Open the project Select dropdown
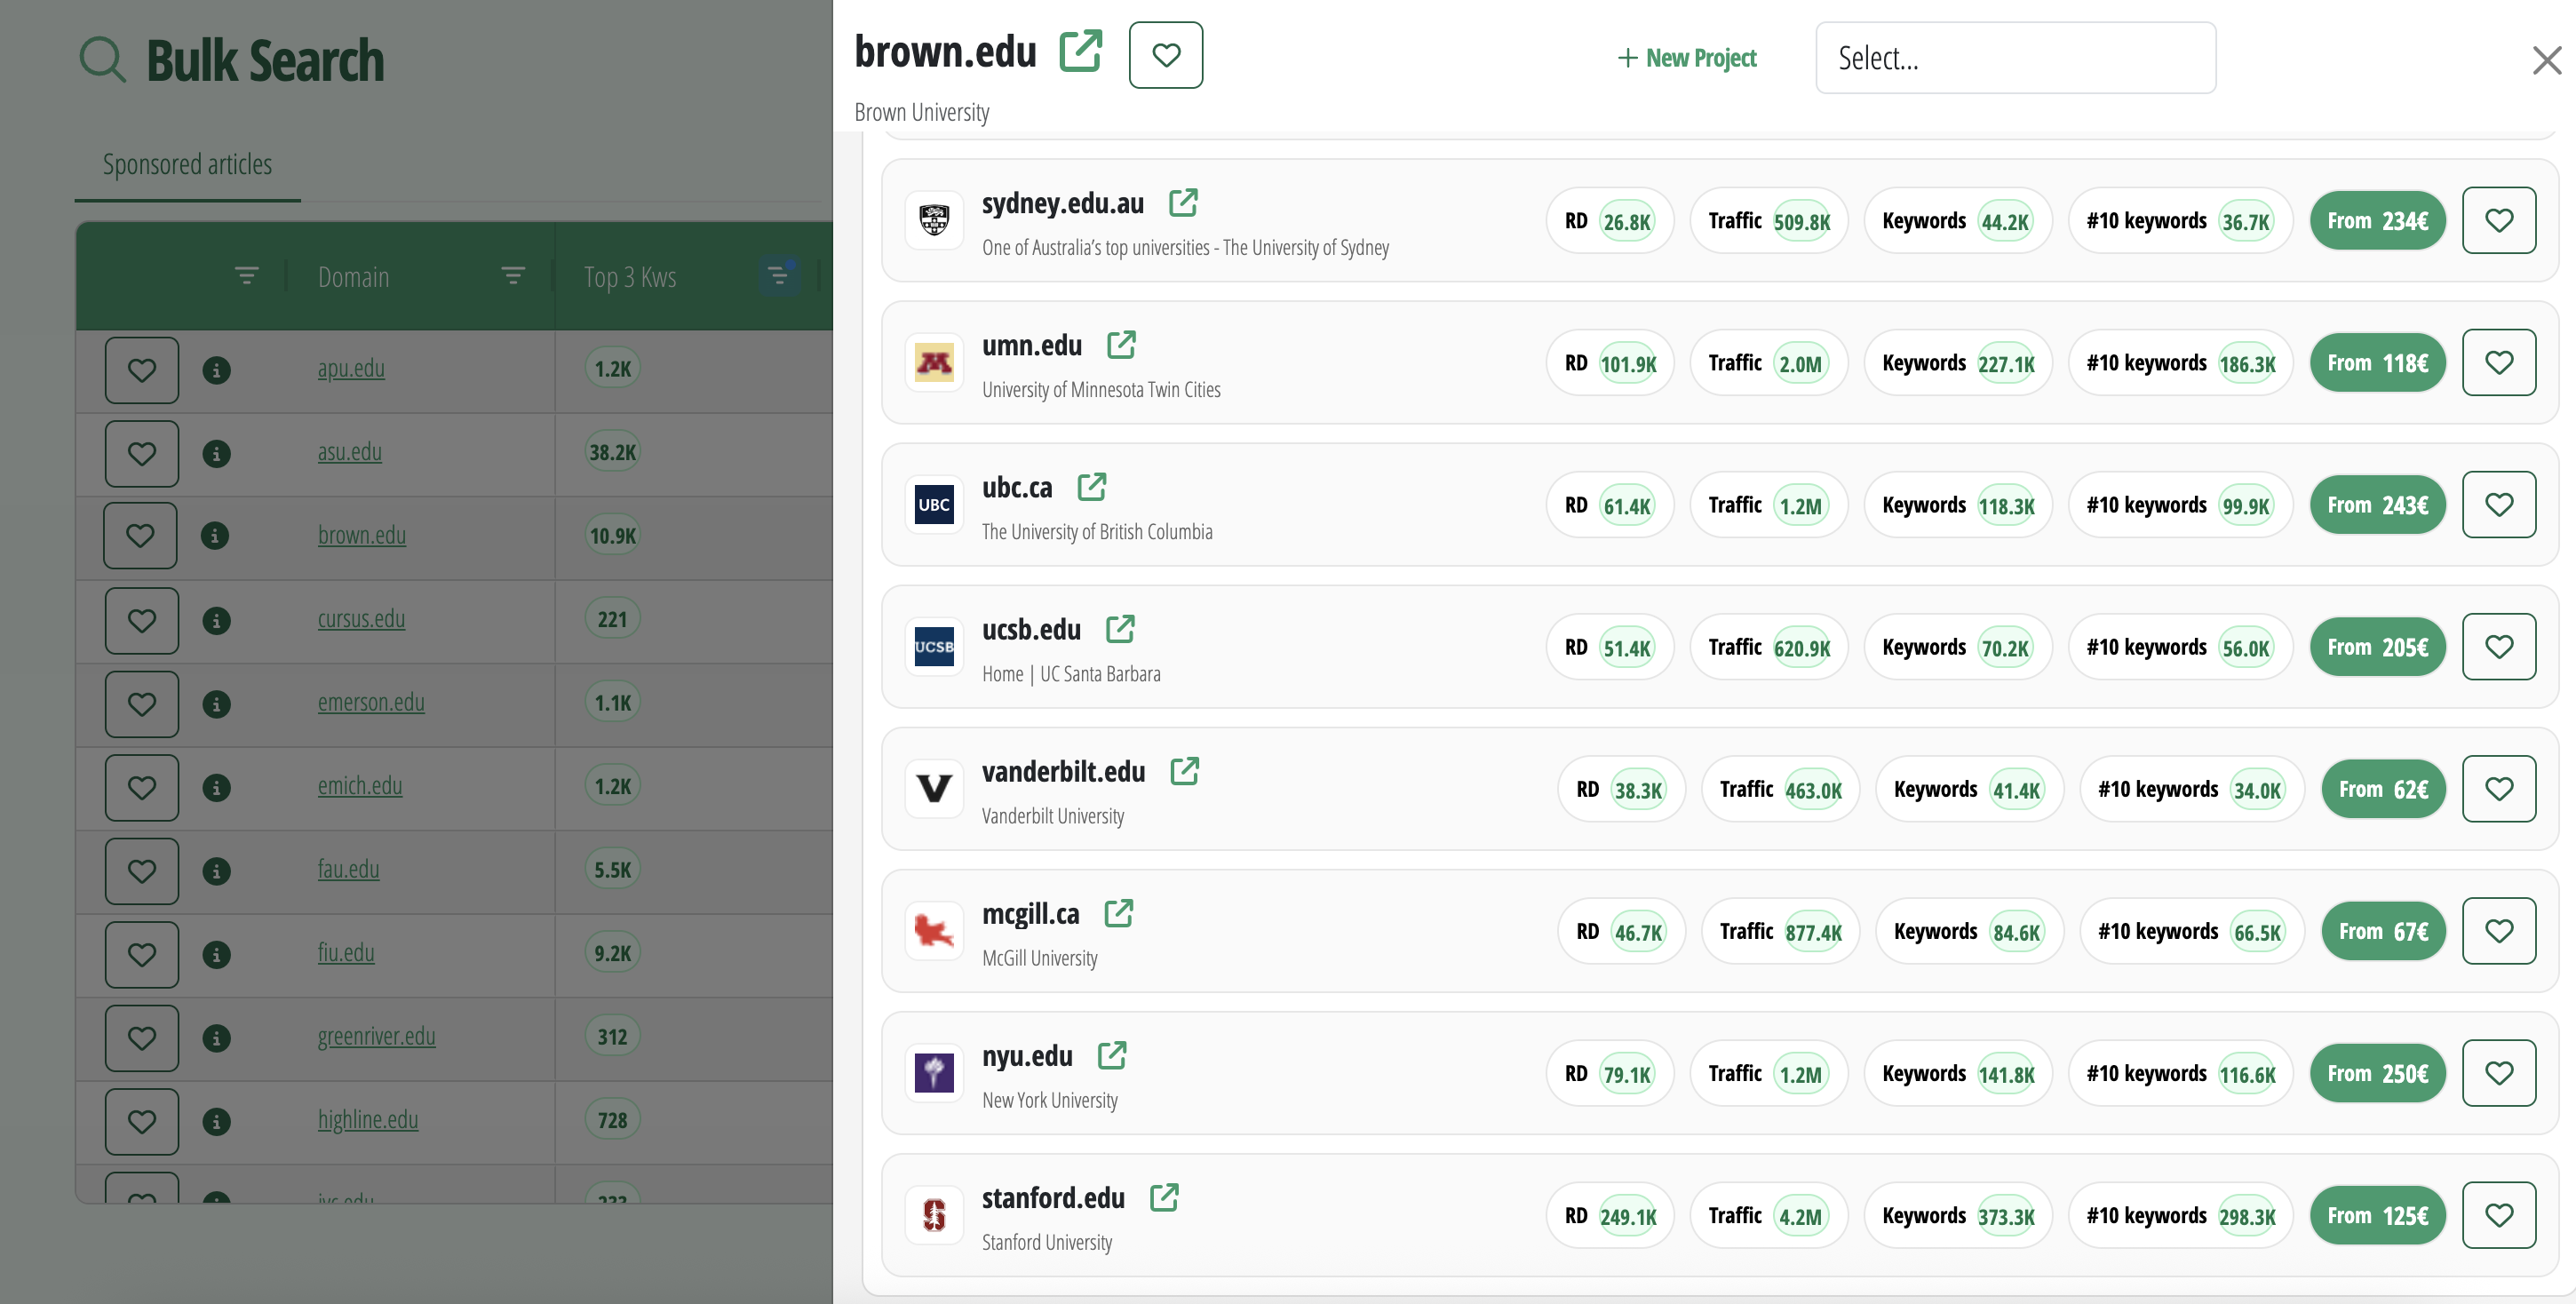Viewport: 2576px width, 1304px height. pos(2015,58)
